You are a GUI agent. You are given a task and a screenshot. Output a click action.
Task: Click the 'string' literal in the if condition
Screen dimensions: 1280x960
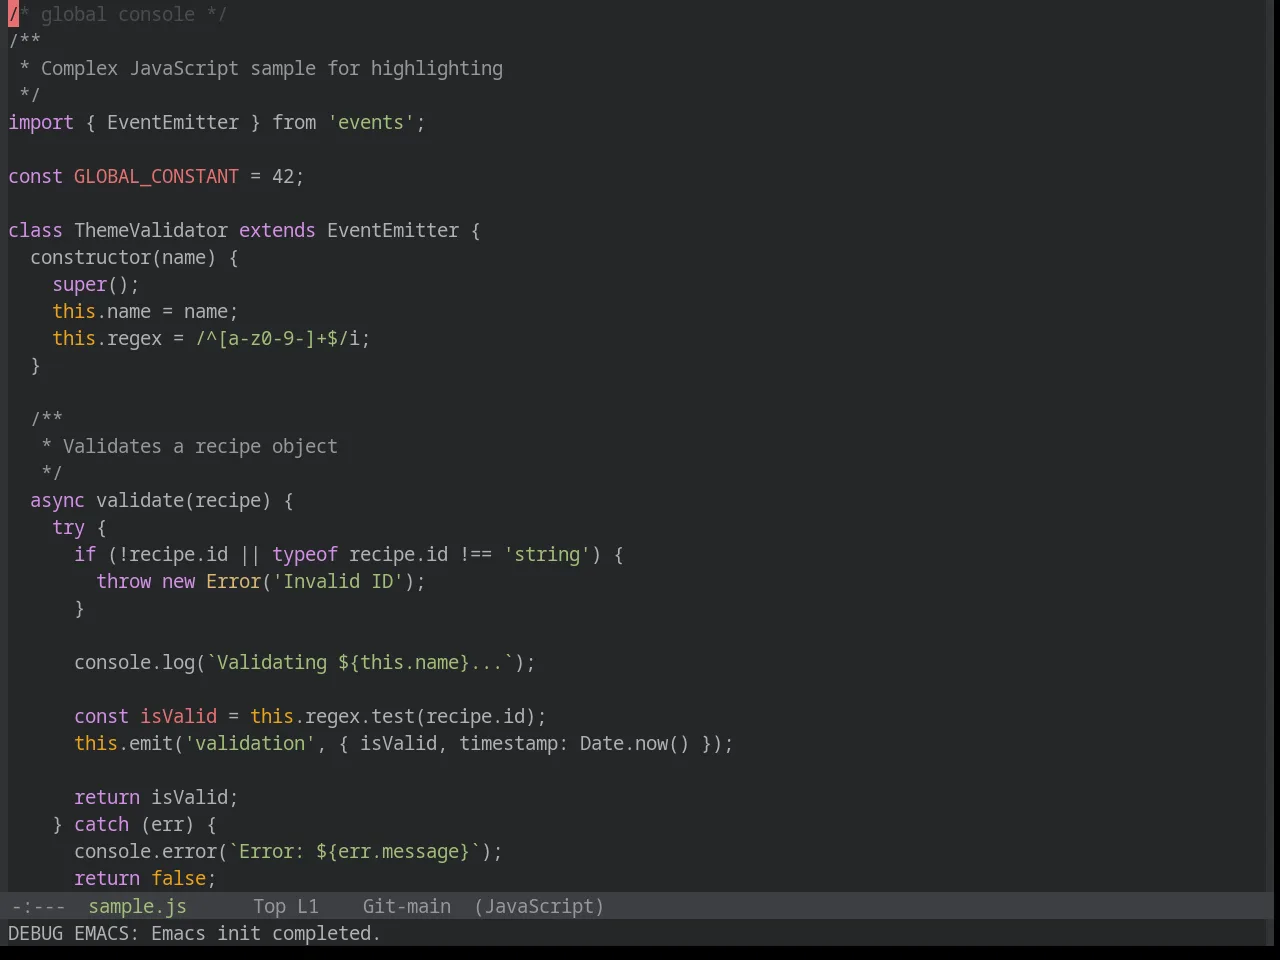pos(547,554)
